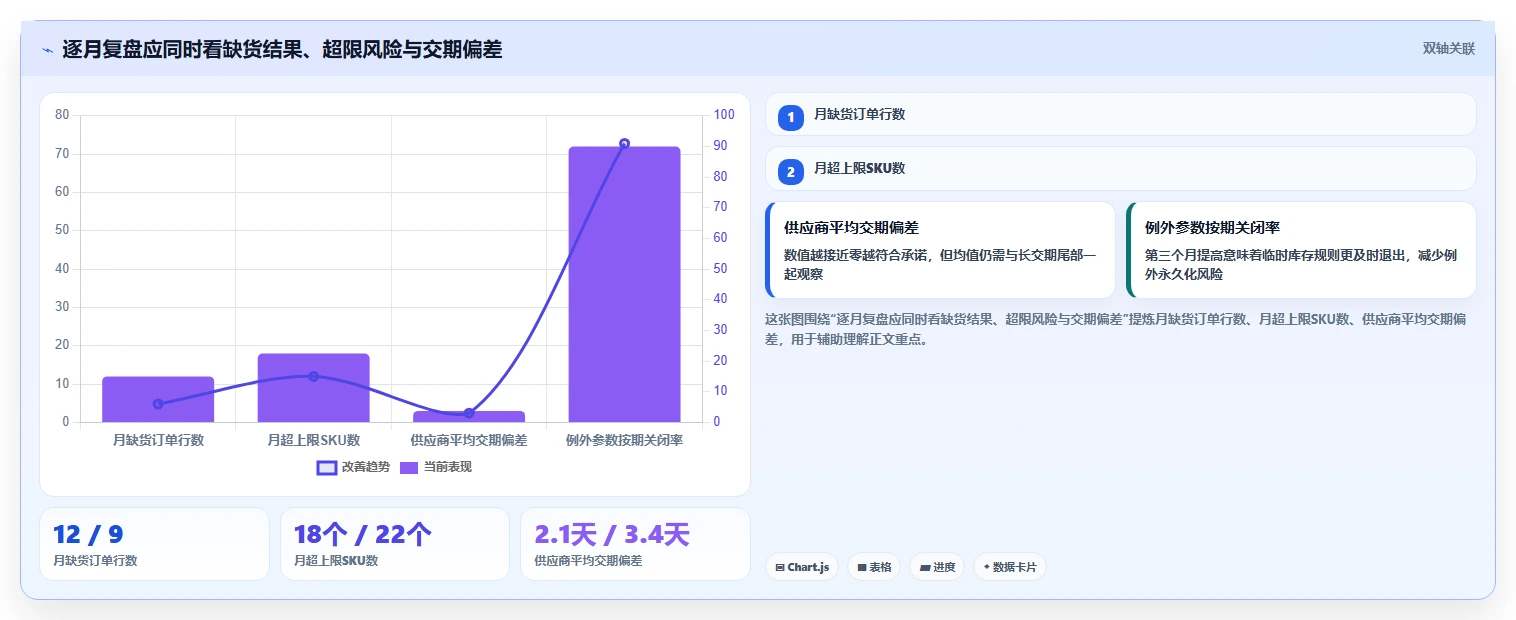This screenshot has width=1516, height=620.
Task: Select the 例外参数按期关闭率 bar in chart
Action: [x=624, y=284]
